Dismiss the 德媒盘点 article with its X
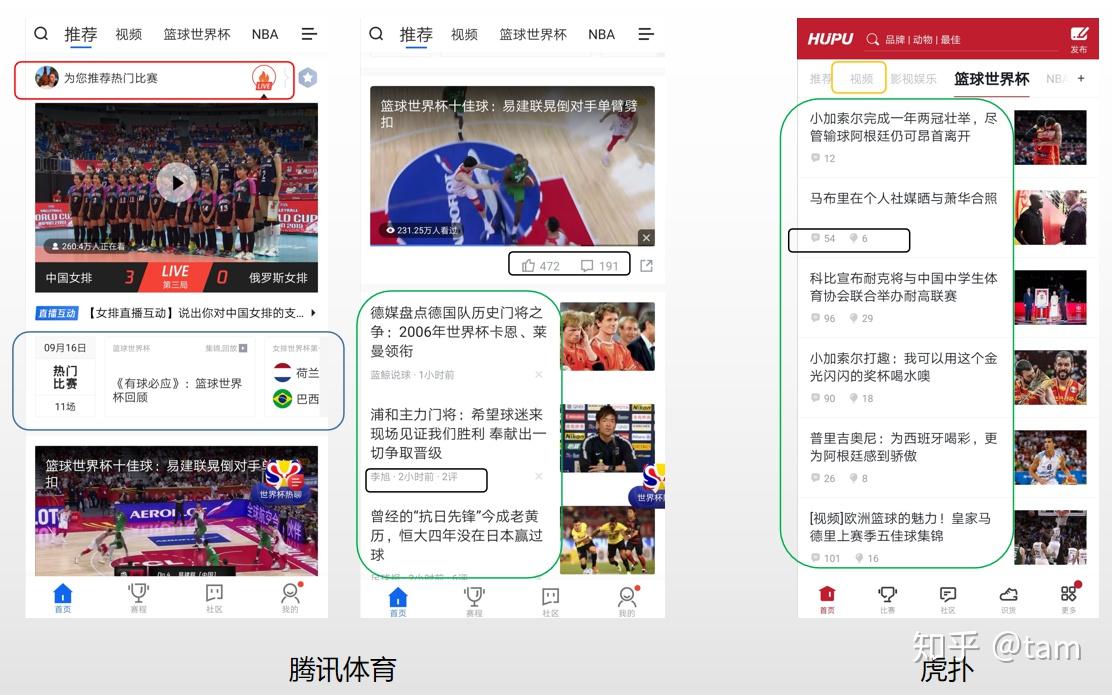Viewport: 1112px width, 695px height. tap(539, 374)
